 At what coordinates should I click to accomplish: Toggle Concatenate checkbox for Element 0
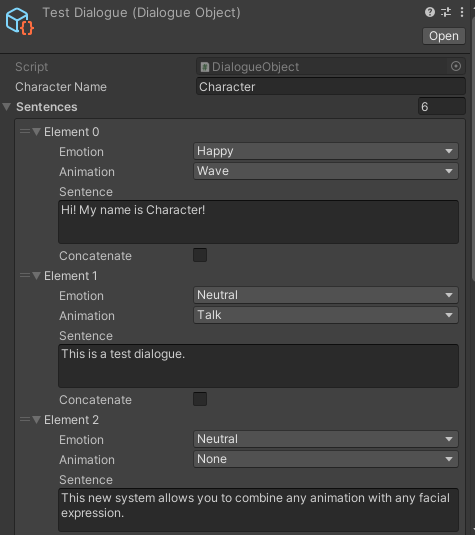200,255
